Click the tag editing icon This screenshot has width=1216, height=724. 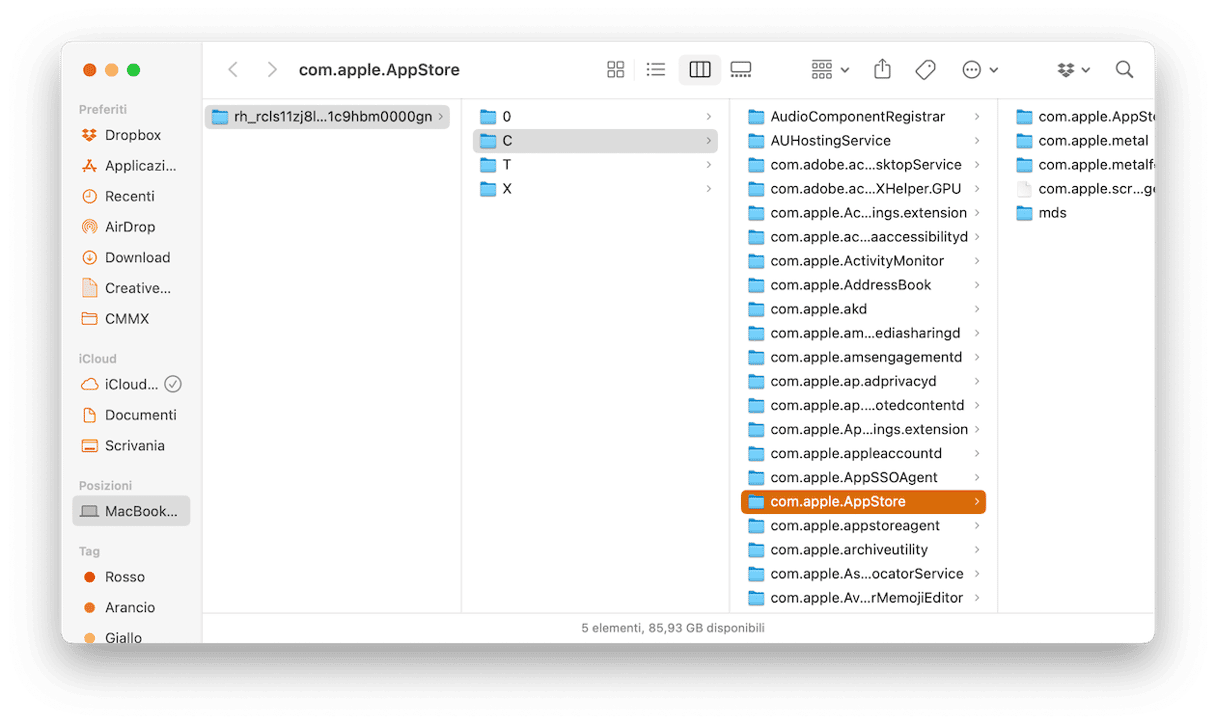point(925,70)
